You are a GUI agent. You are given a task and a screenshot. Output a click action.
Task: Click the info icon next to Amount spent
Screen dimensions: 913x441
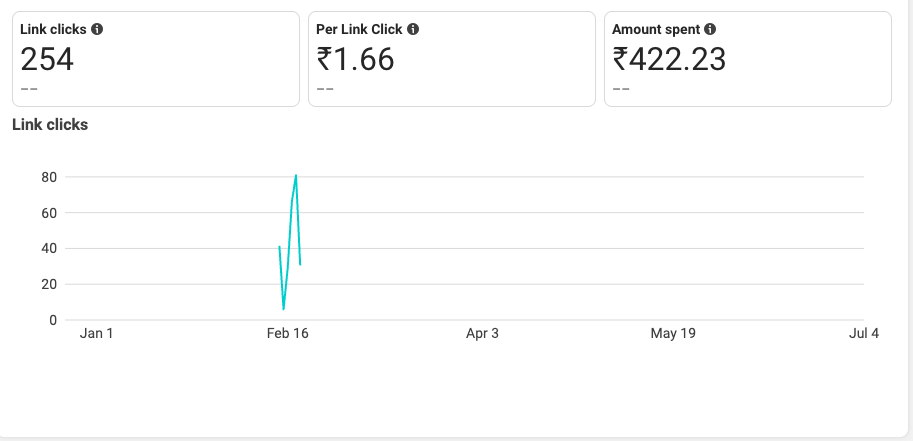point(710,29)
